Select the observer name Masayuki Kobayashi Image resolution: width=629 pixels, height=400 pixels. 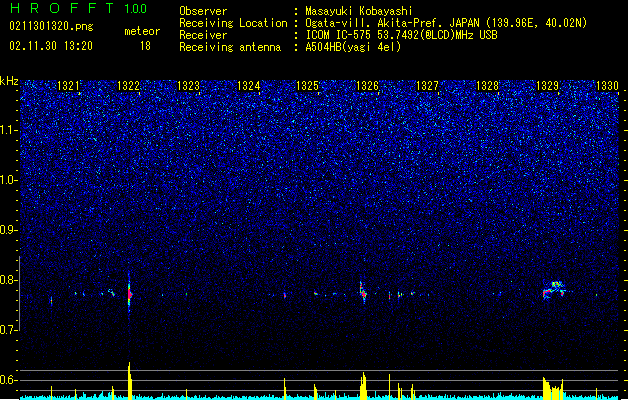359,11
